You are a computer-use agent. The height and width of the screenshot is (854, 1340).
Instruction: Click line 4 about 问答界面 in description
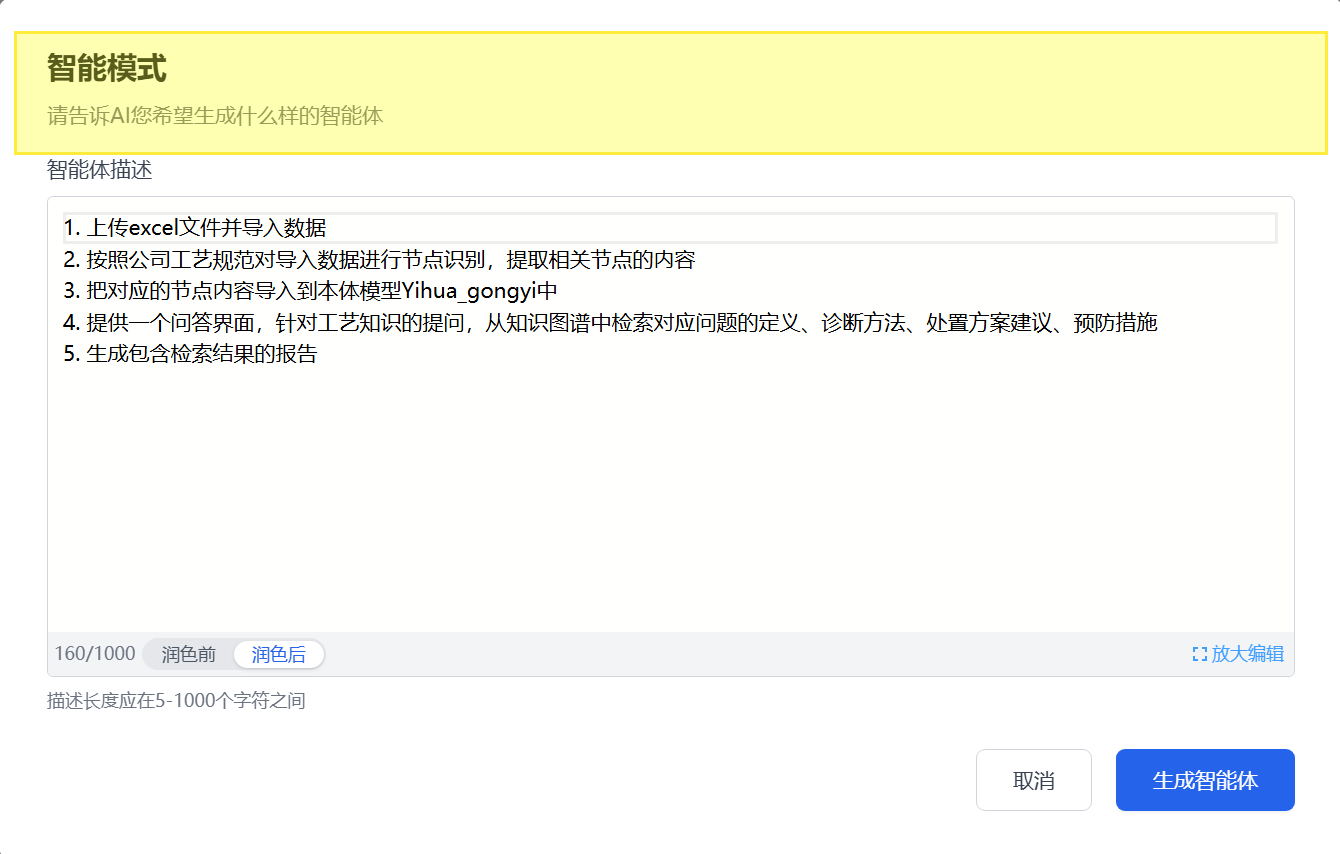[x=610, y=323]
